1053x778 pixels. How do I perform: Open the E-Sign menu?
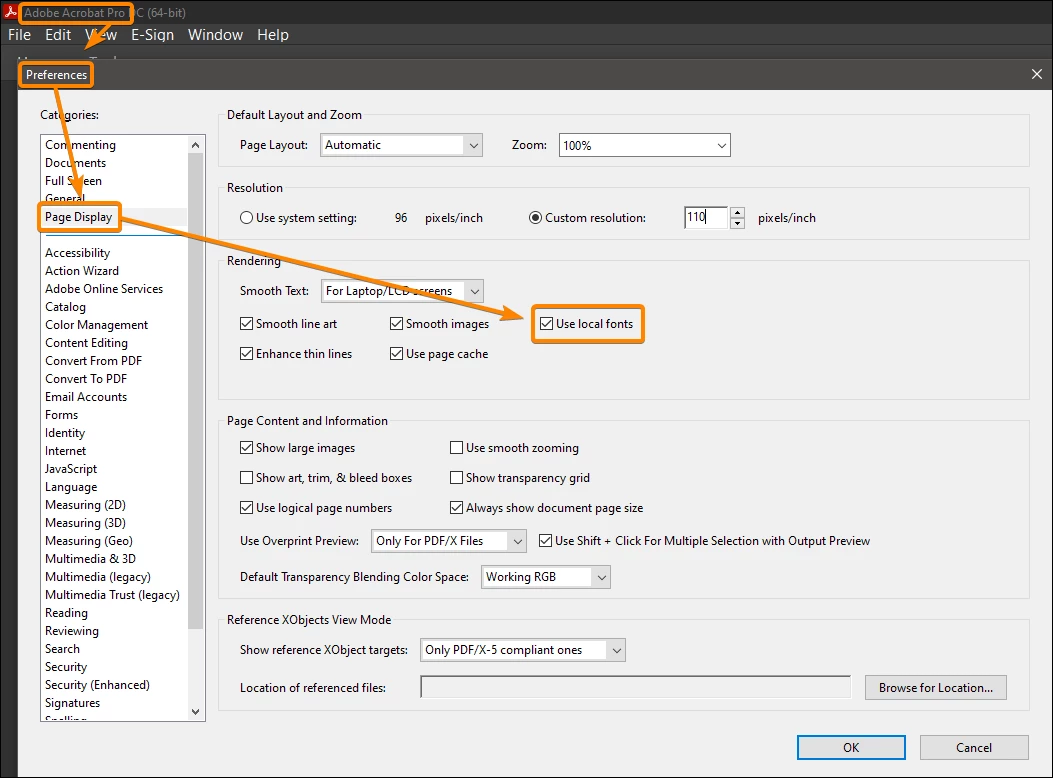click(152, 35)
